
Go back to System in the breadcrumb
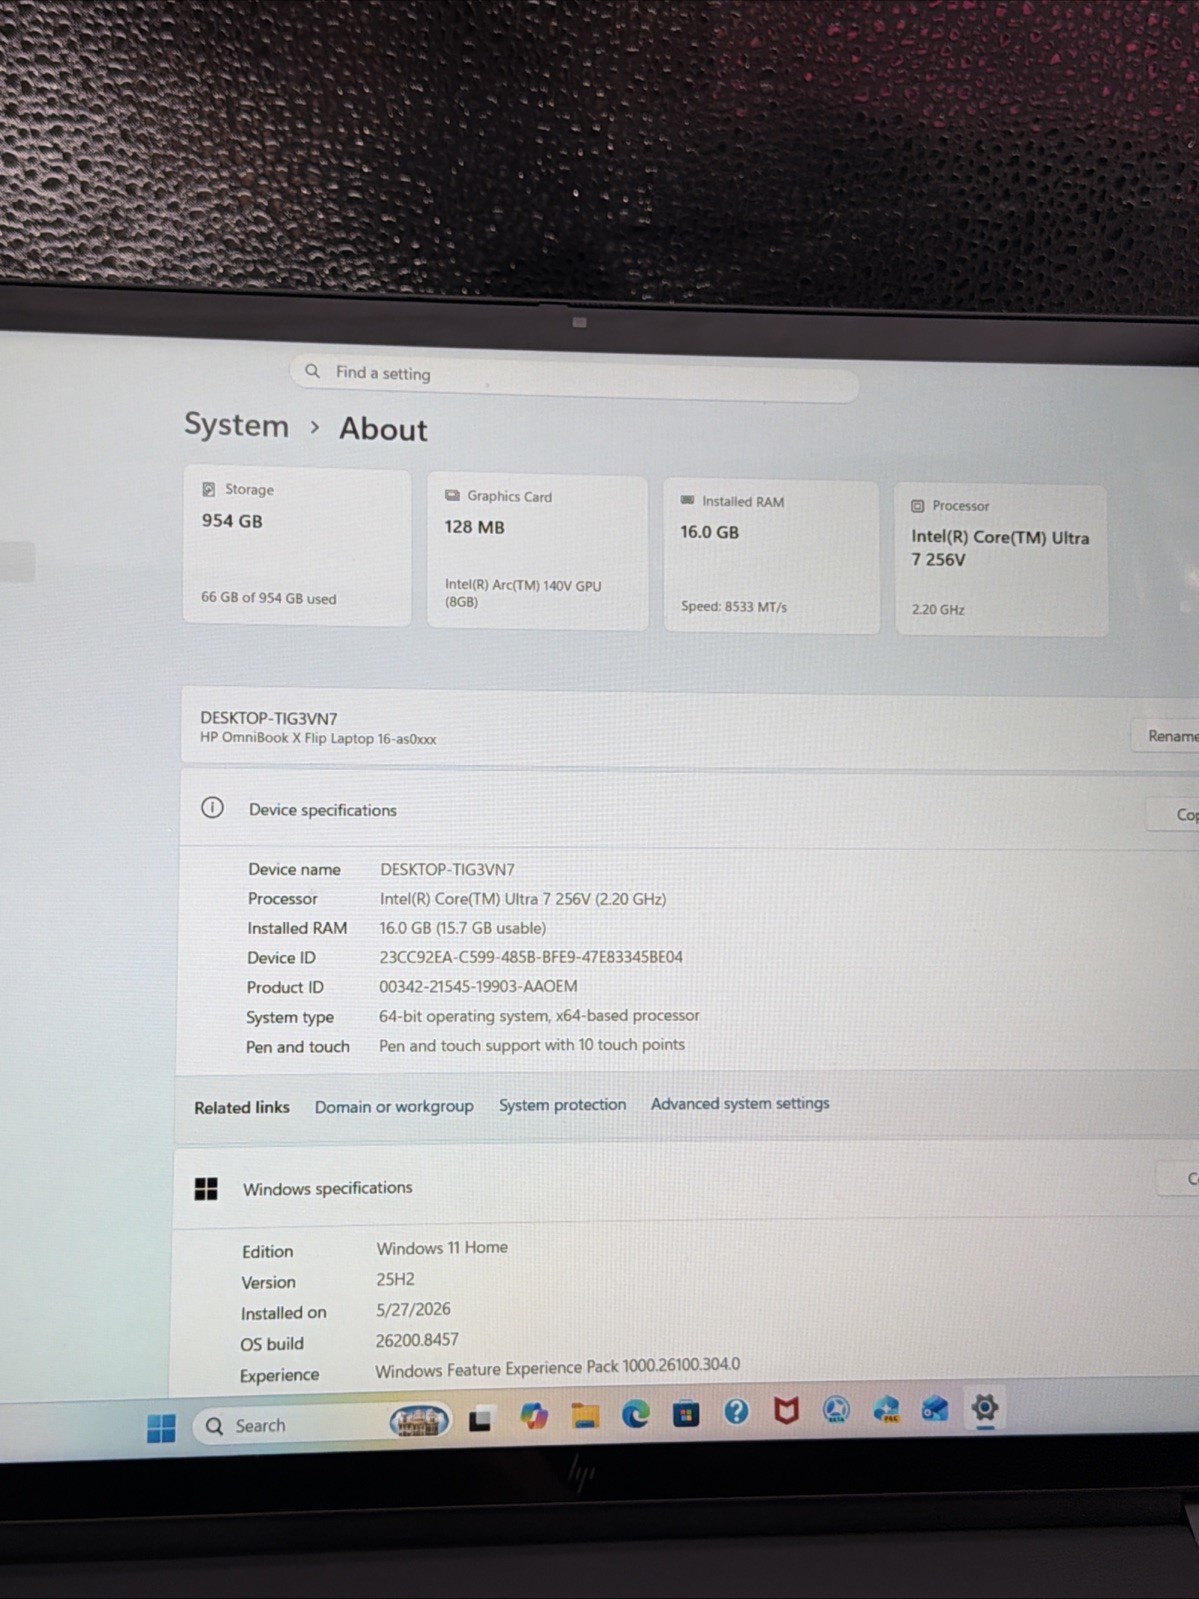[236, 425]
